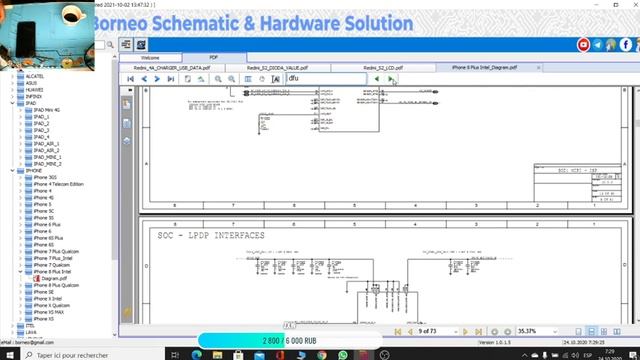Find previous 'dfu' match green arrow
640x360 pixels.
[377, 79]
